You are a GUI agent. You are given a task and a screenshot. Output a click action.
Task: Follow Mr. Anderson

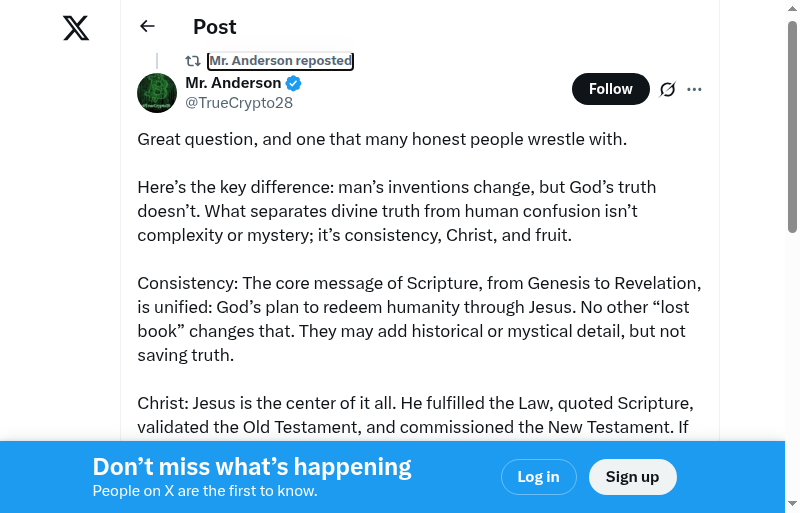pyautogui.click(x=610, y=89)
